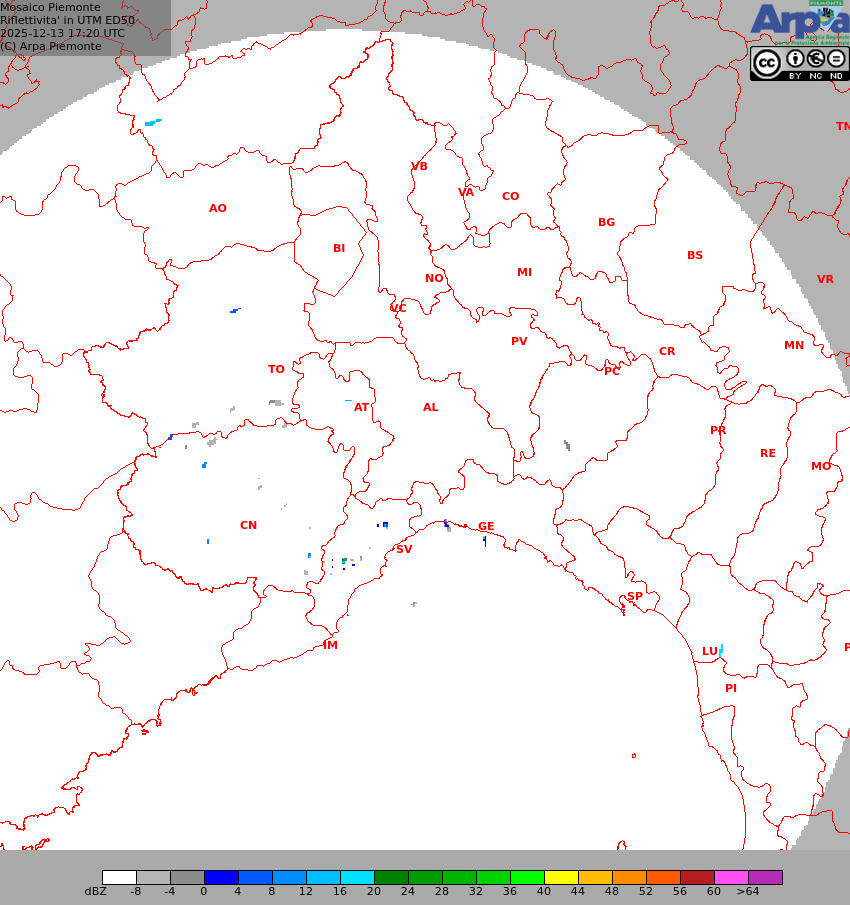The height and width of the screenshot is (905, 850).
Task: Select the CN province label
Action: [248, 525]
